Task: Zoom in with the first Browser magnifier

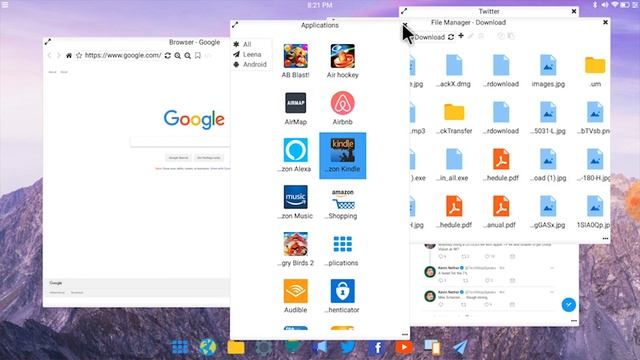Action: [x=178, y=56]
